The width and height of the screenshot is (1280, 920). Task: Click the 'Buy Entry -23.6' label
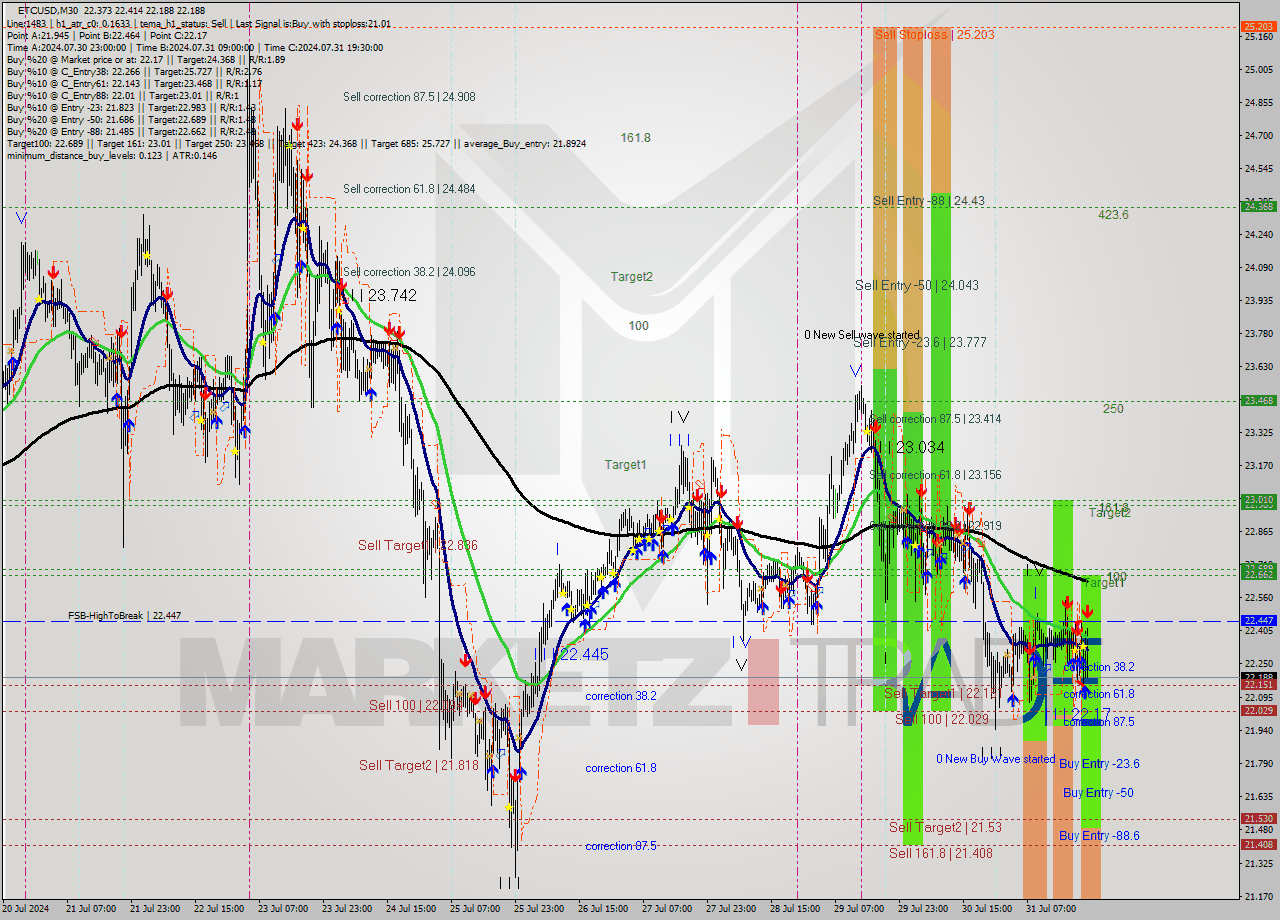click(1099, 764)
